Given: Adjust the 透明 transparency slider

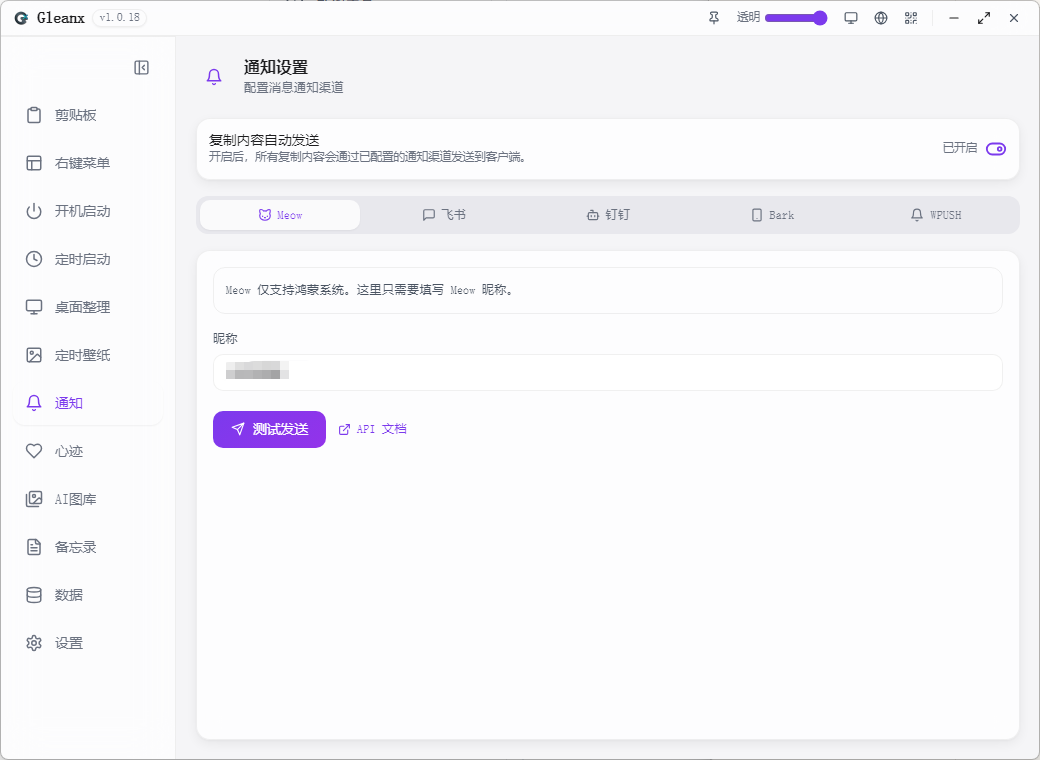Looking at the screenshot, I should tap(796, 18).
